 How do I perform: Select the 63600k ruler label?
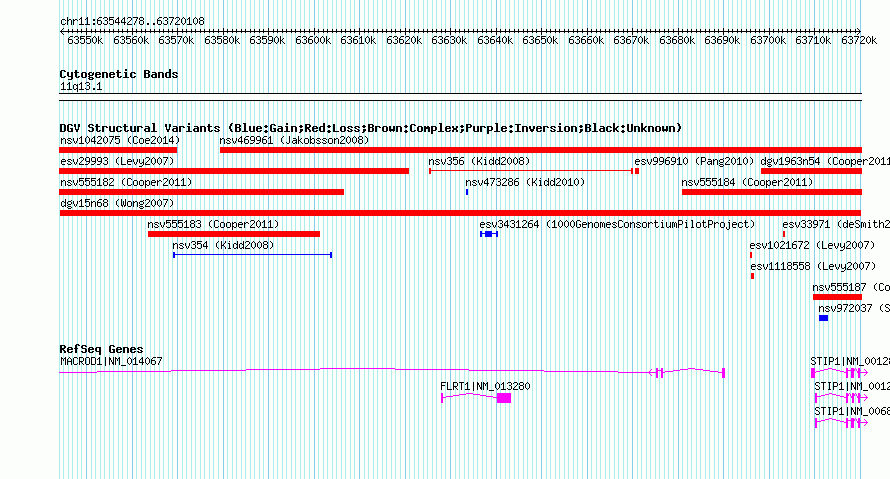[x=313, y=41]
